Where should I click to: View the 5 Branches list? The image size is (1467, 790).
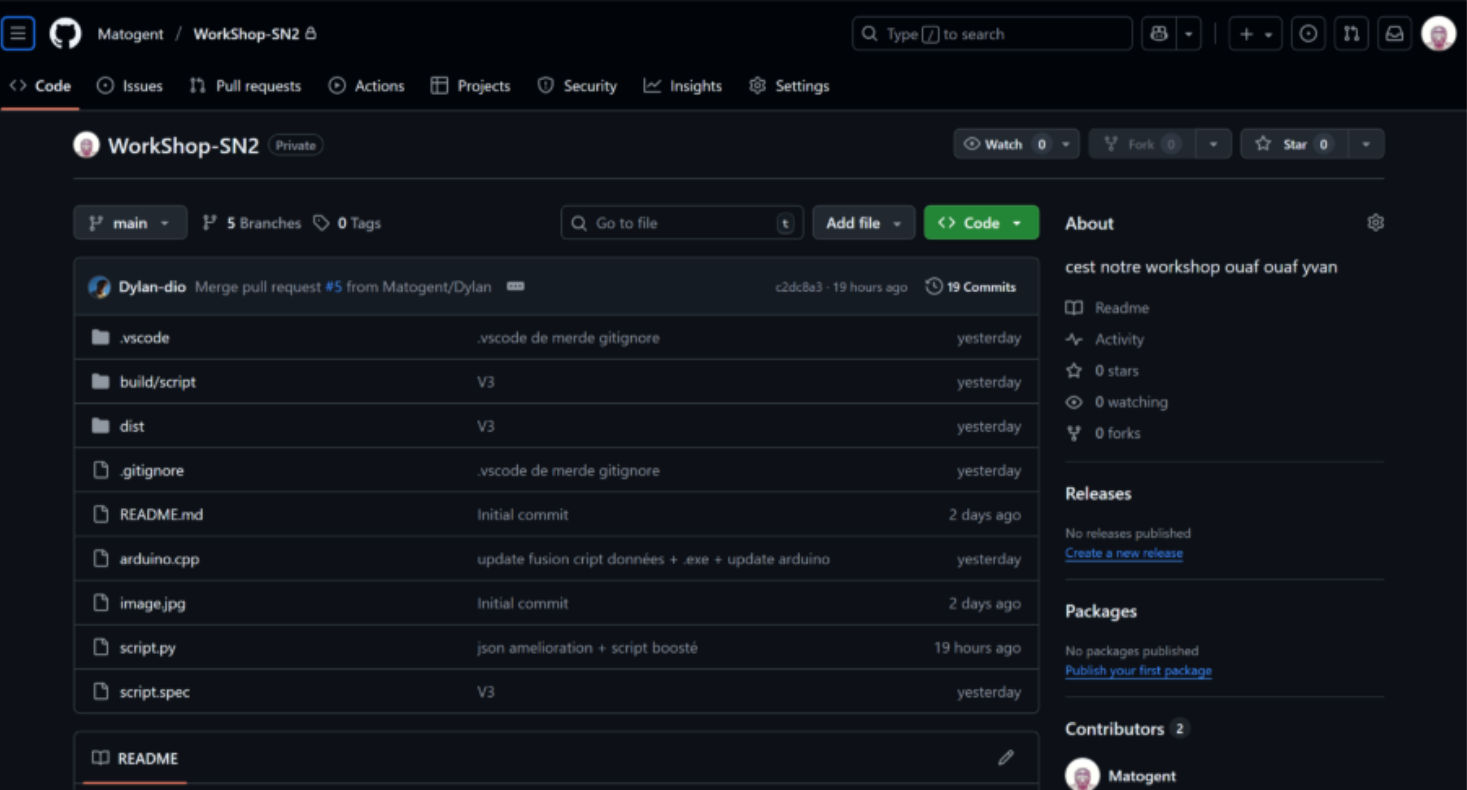(x=252, y=223)
